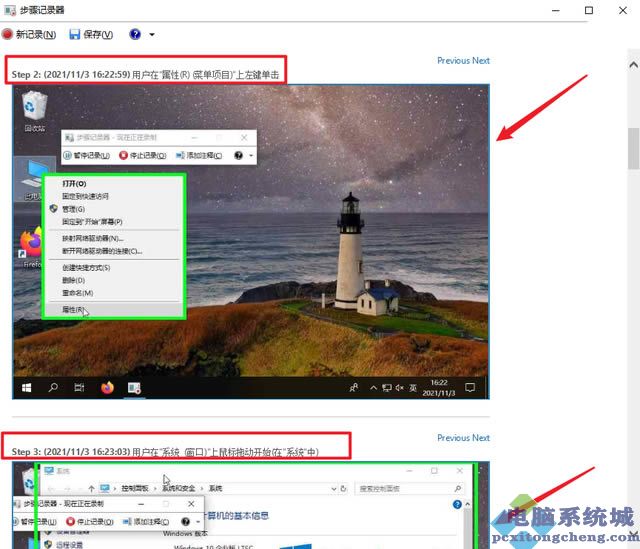This screenshot has height=549, width=640.
Task: Select 管理(G) in the context menu
Action: (73, 209)
